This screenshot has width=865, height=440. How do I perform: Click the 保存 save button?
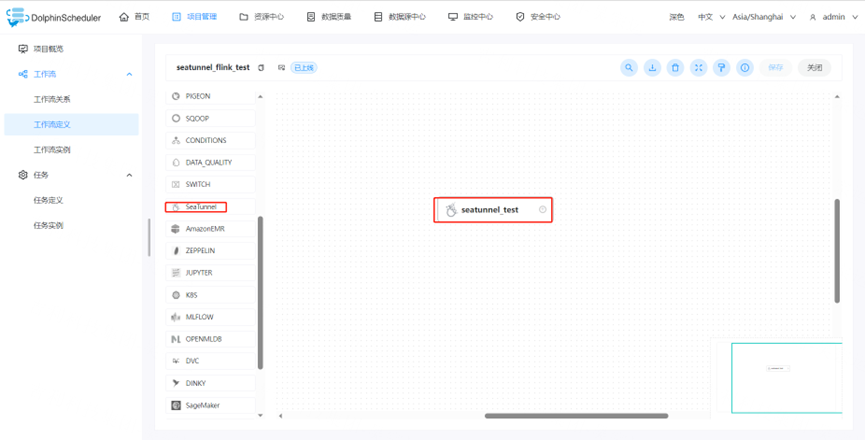coord(775,68)
